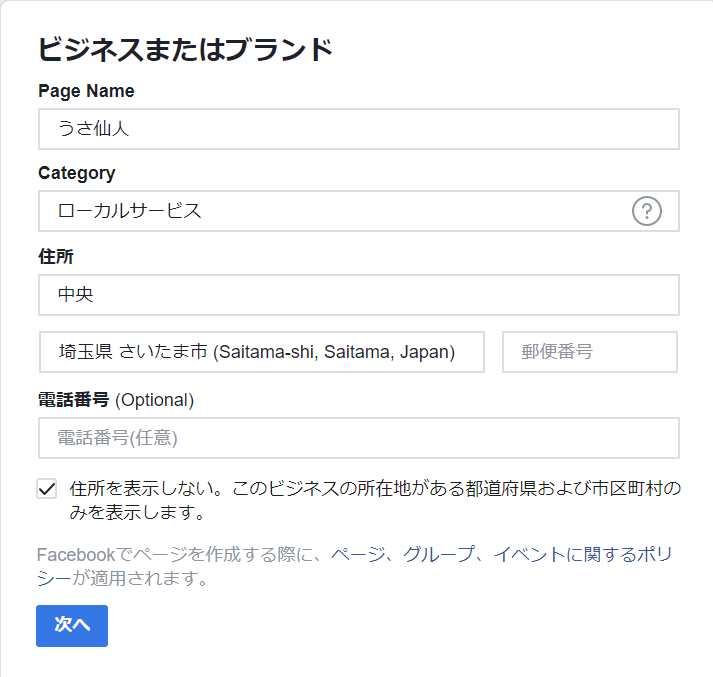Open the Category field showing ローカルサービス
The height and width of the screenshot is (677, 713).
pyautogui.click(x=330, y=211)
